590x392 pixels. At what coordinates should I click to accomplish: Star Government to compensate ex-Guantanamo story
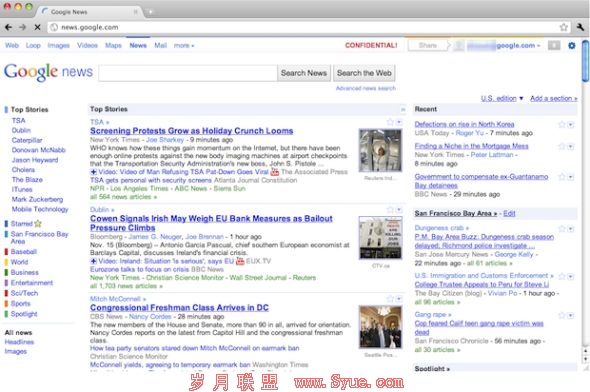coord(562,177)
